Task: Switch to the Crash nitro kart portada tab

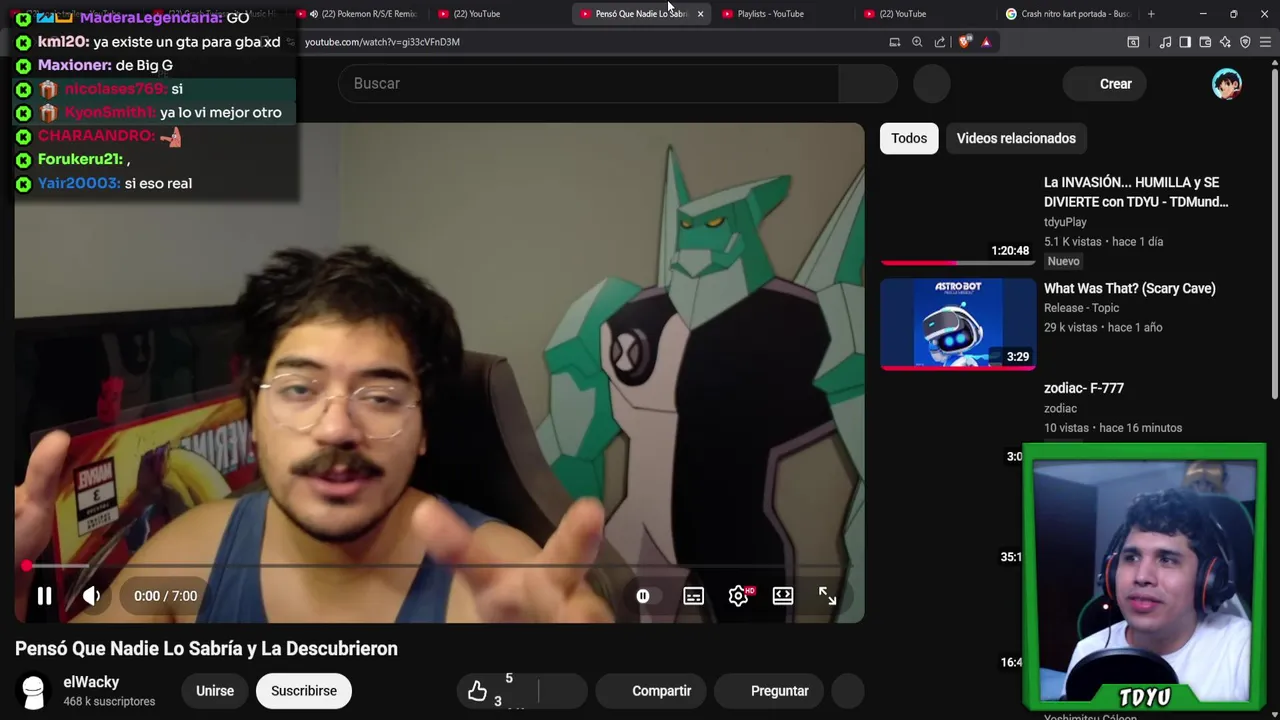Action: [1070, 14]
